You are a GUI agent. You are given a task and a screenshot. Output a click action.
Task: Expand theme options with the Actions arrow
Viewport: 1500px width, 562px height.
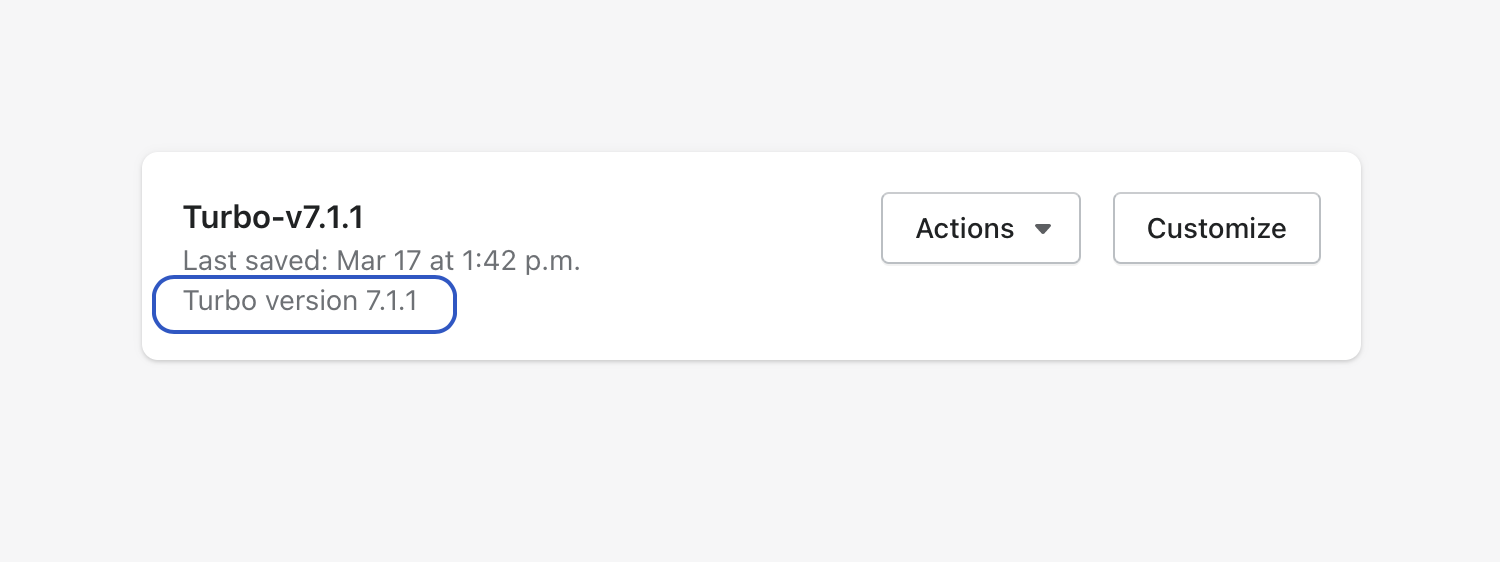[1043, 229]
